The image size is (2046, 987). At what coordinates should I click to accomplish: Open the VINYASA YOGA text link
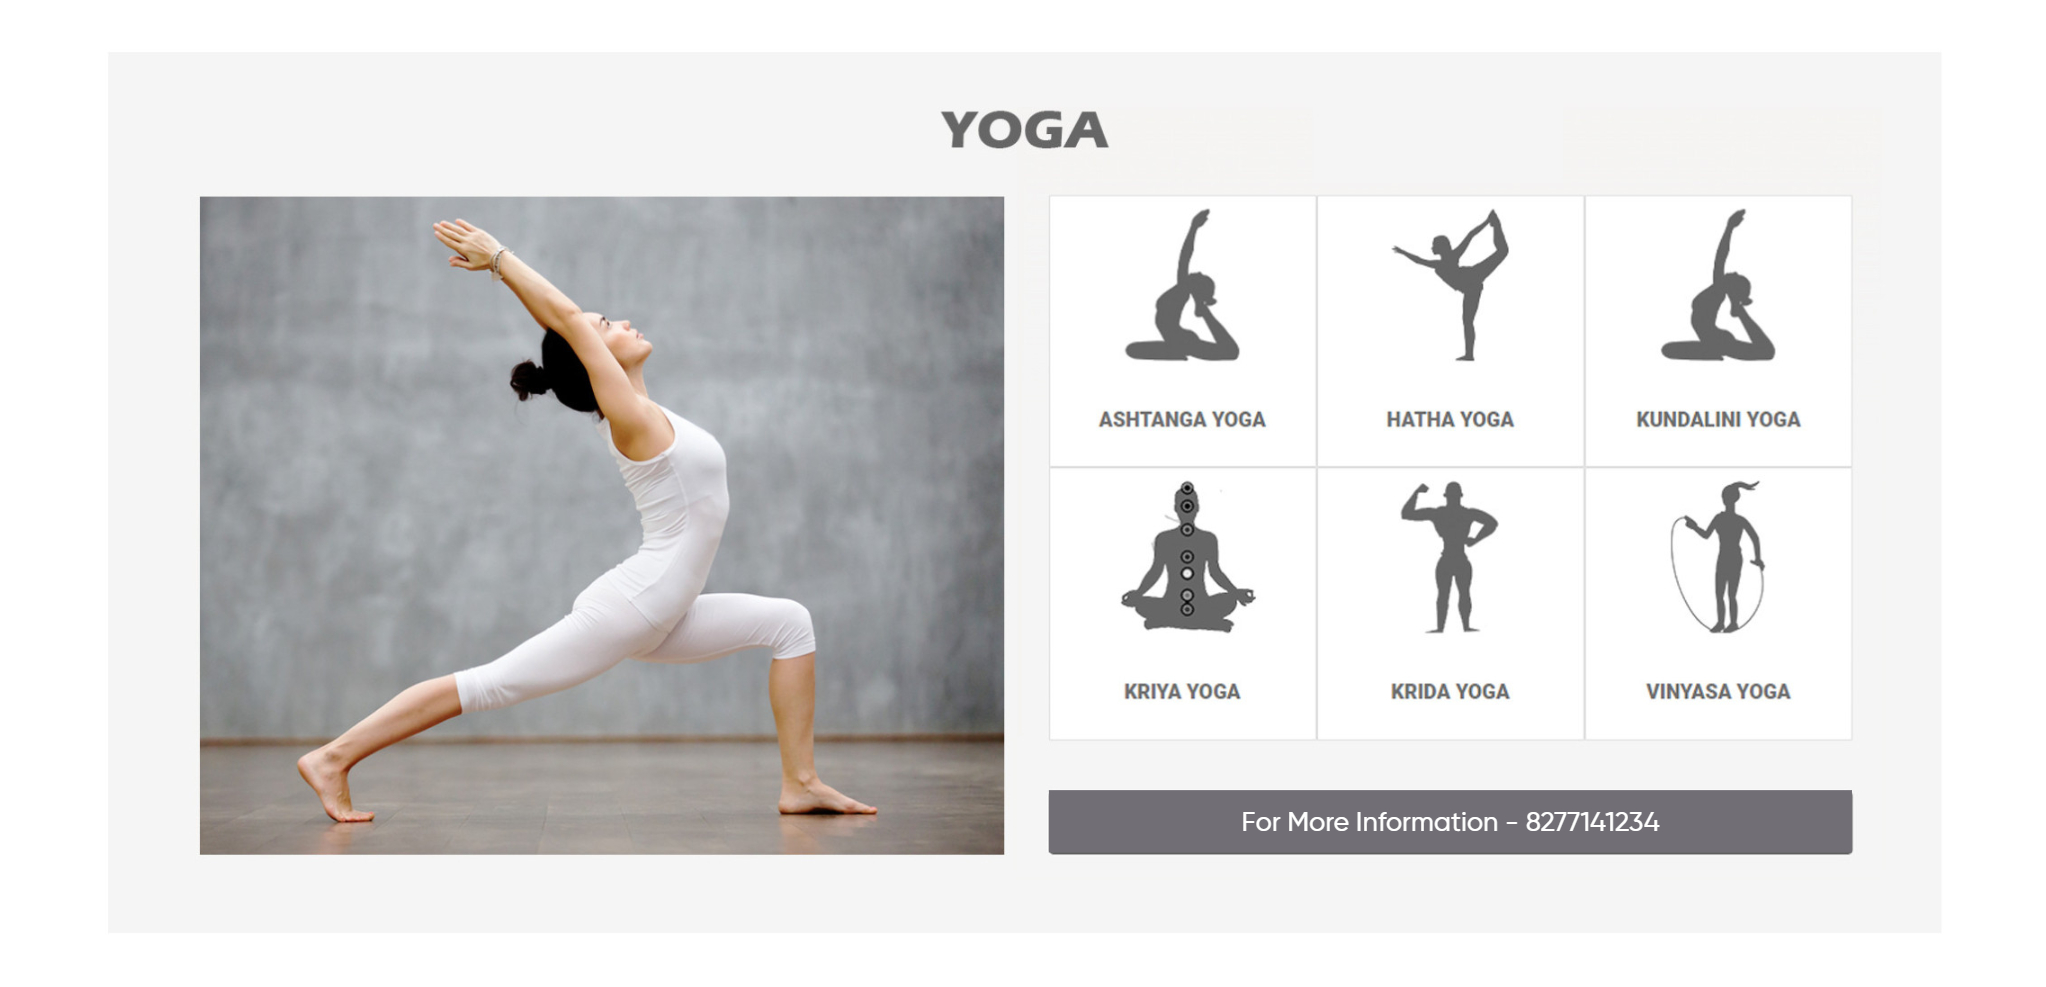tap(1718, 692)
